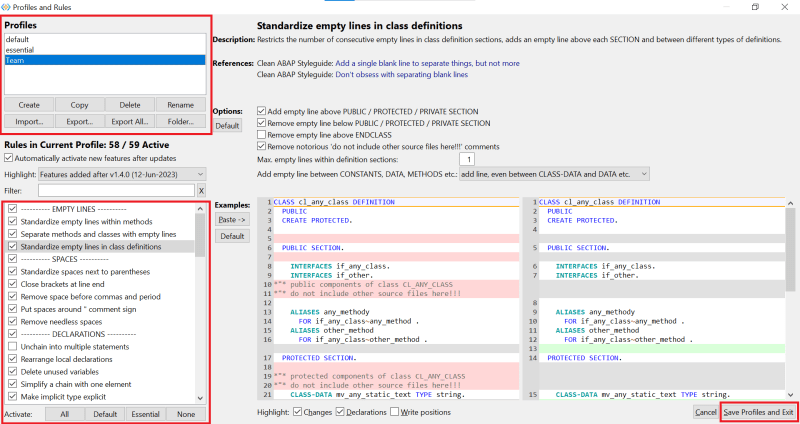Activate All rules button
800x424 pixels.
pyautogui.click(x=65, y=414)
